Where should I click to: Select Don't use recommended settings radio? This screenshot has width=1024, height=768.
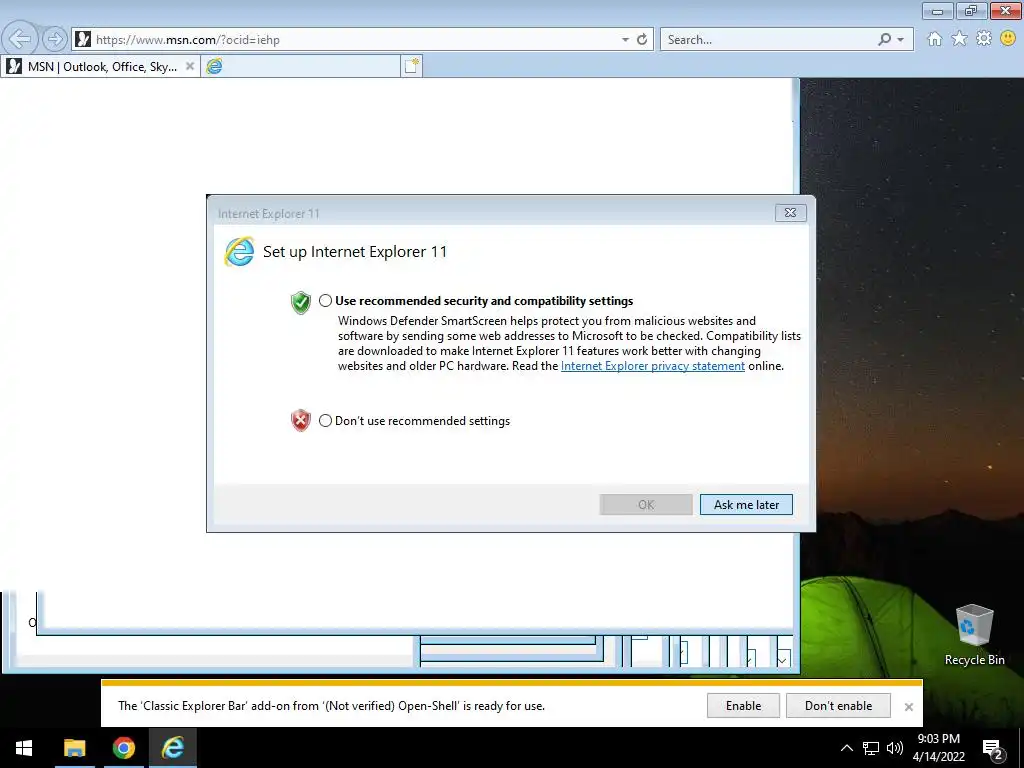(325, 421)
